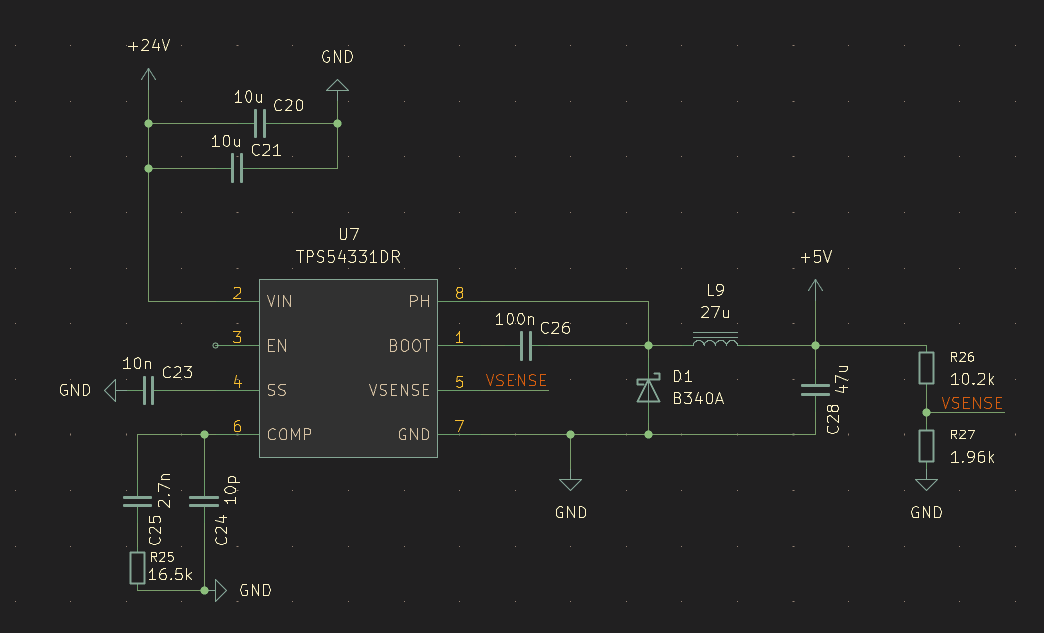Click the R26 resistor symbol
This screenshot has height=633, width=1044.
coord(927,368)
